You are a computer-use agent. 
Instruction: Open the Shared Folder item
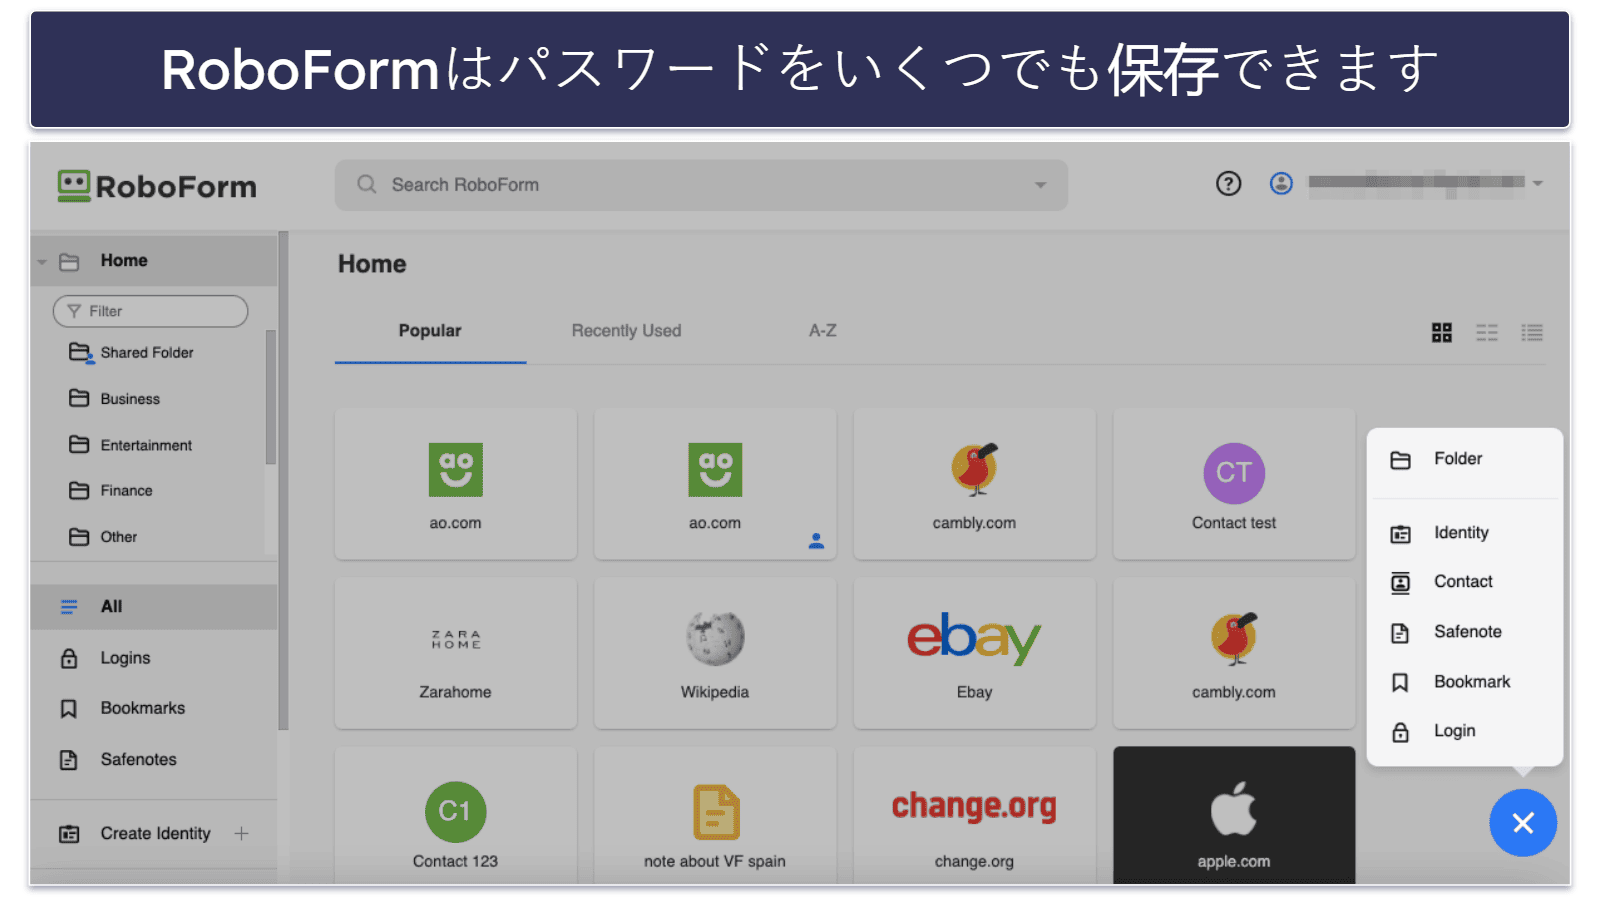147,353
